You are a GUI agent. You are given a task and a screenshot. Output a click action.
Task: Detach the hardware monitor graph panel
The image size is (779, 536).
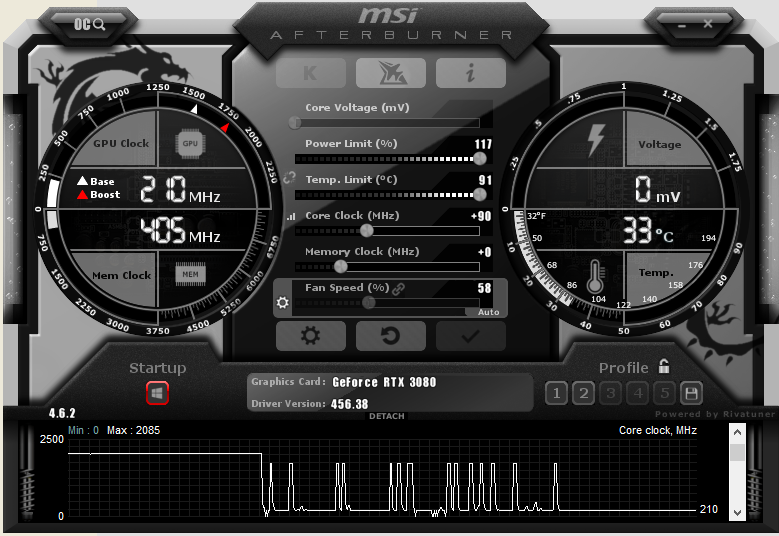[x=387, y=416]
